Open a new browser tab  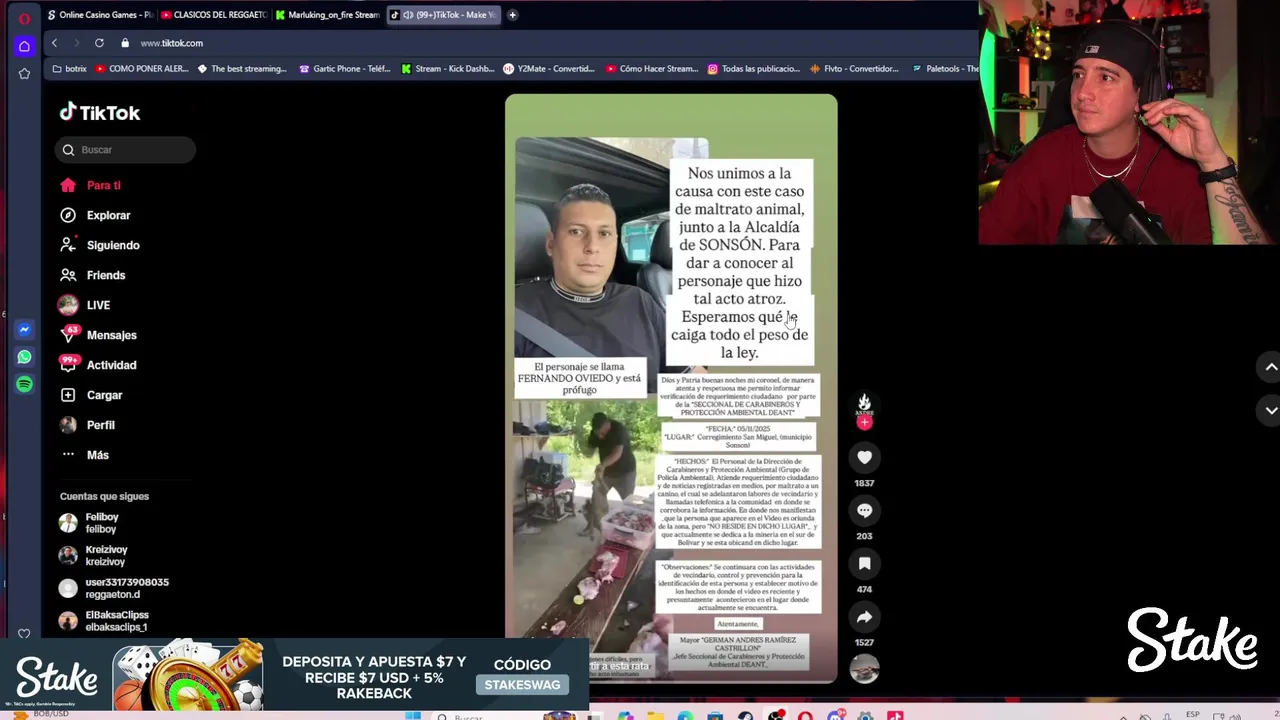512,15
